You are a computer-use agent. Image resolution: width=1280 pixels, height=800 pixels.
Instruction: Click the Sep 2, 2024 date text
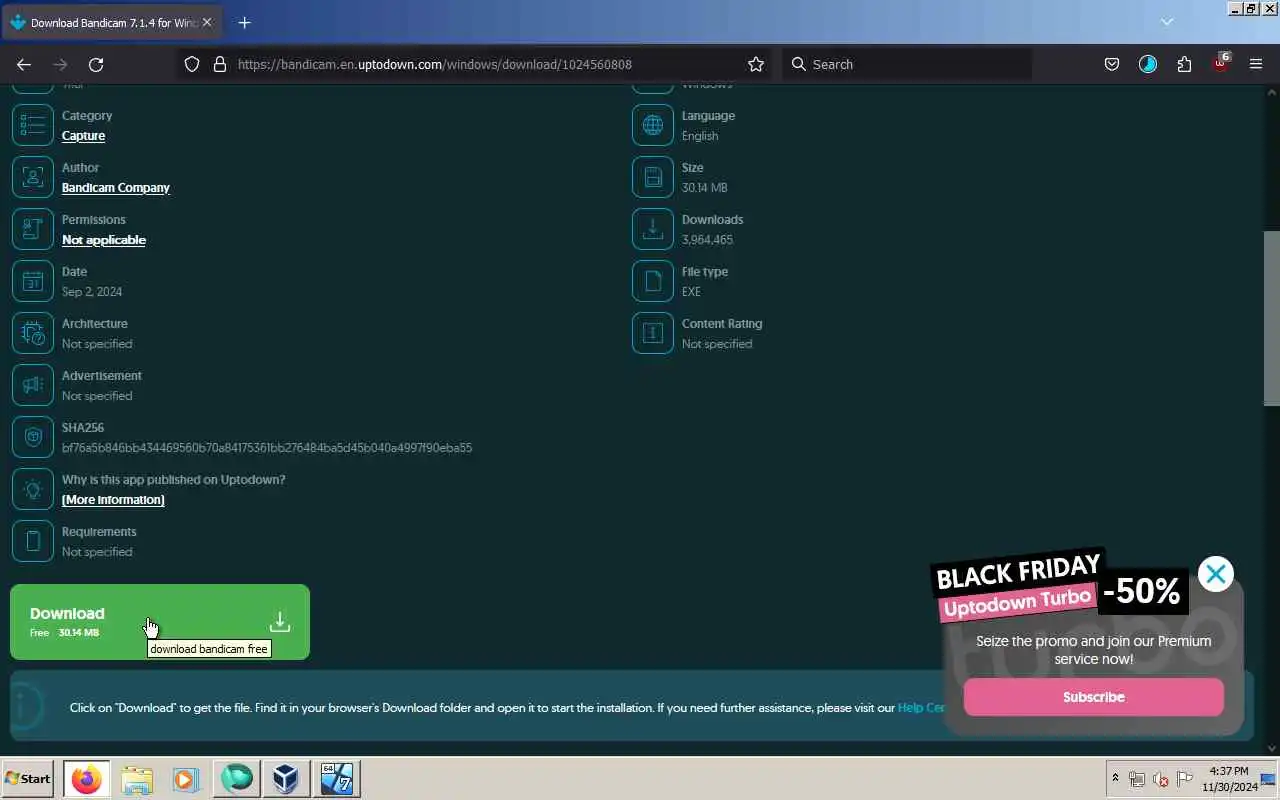(92, 292)
